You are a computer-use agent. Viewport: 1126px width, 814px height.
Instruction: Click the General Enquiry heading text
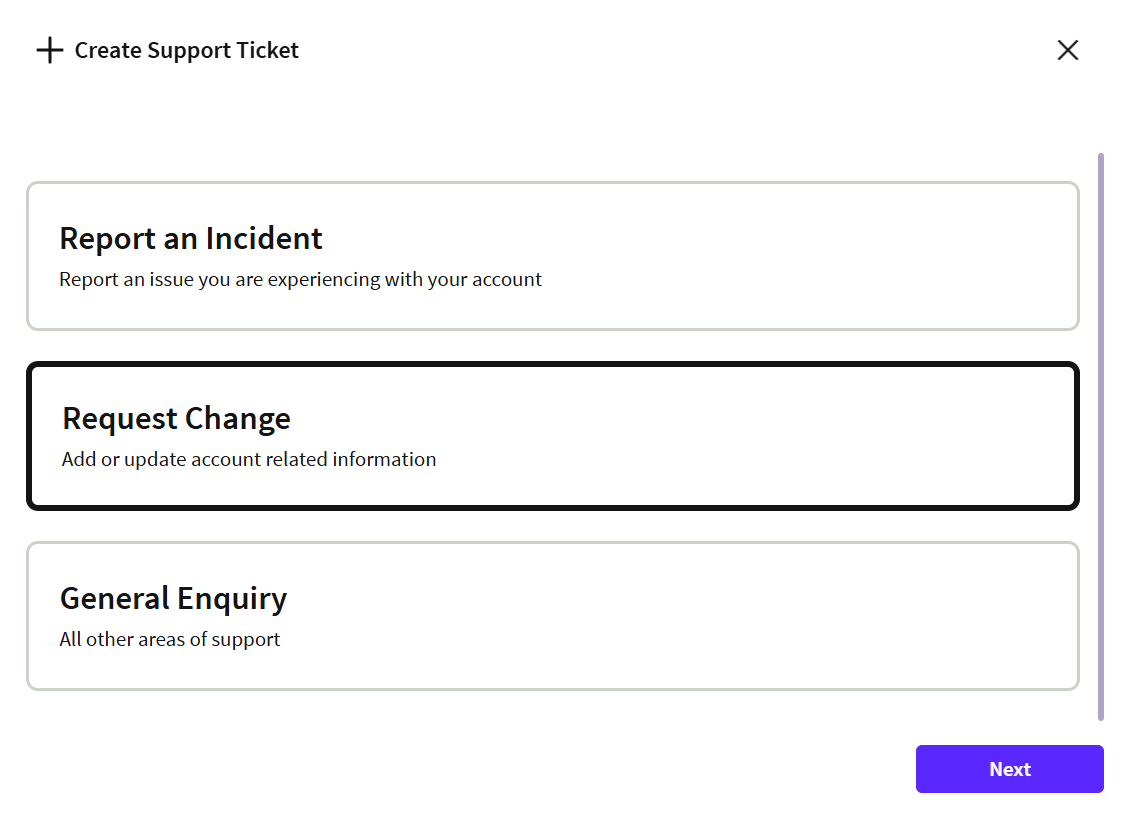(x=173, y=598)
